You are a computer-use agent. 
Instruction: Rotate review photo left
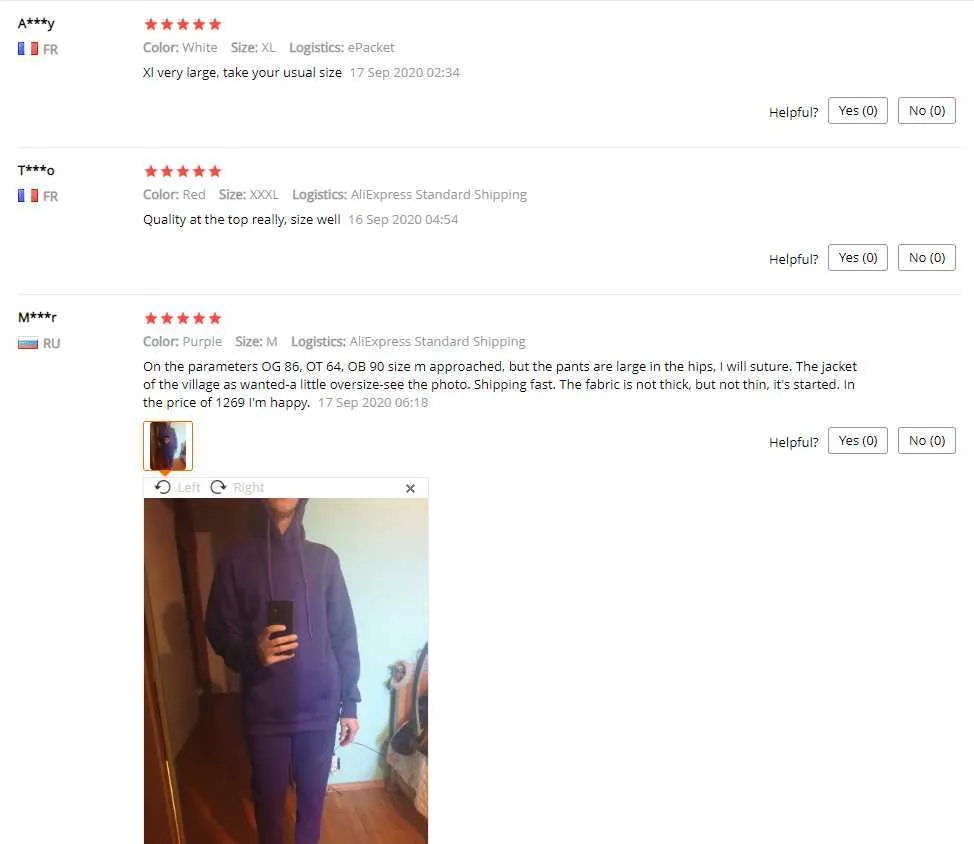tap(177, 488)
